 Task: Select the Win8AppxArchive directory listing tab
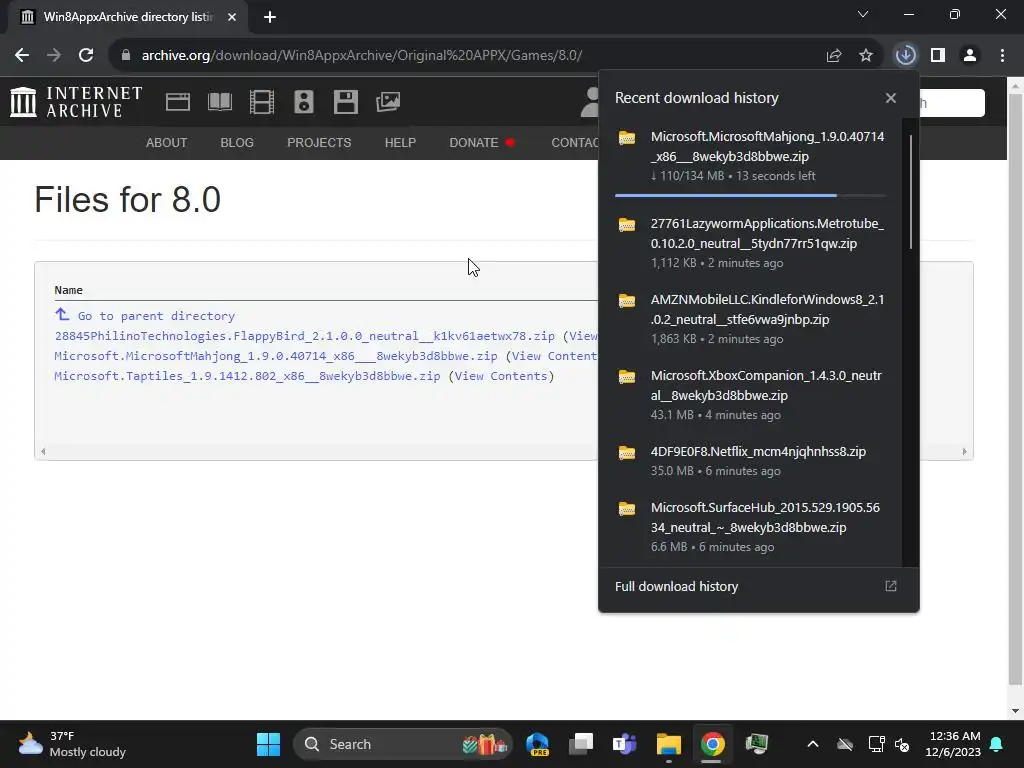tap(128, 18)
